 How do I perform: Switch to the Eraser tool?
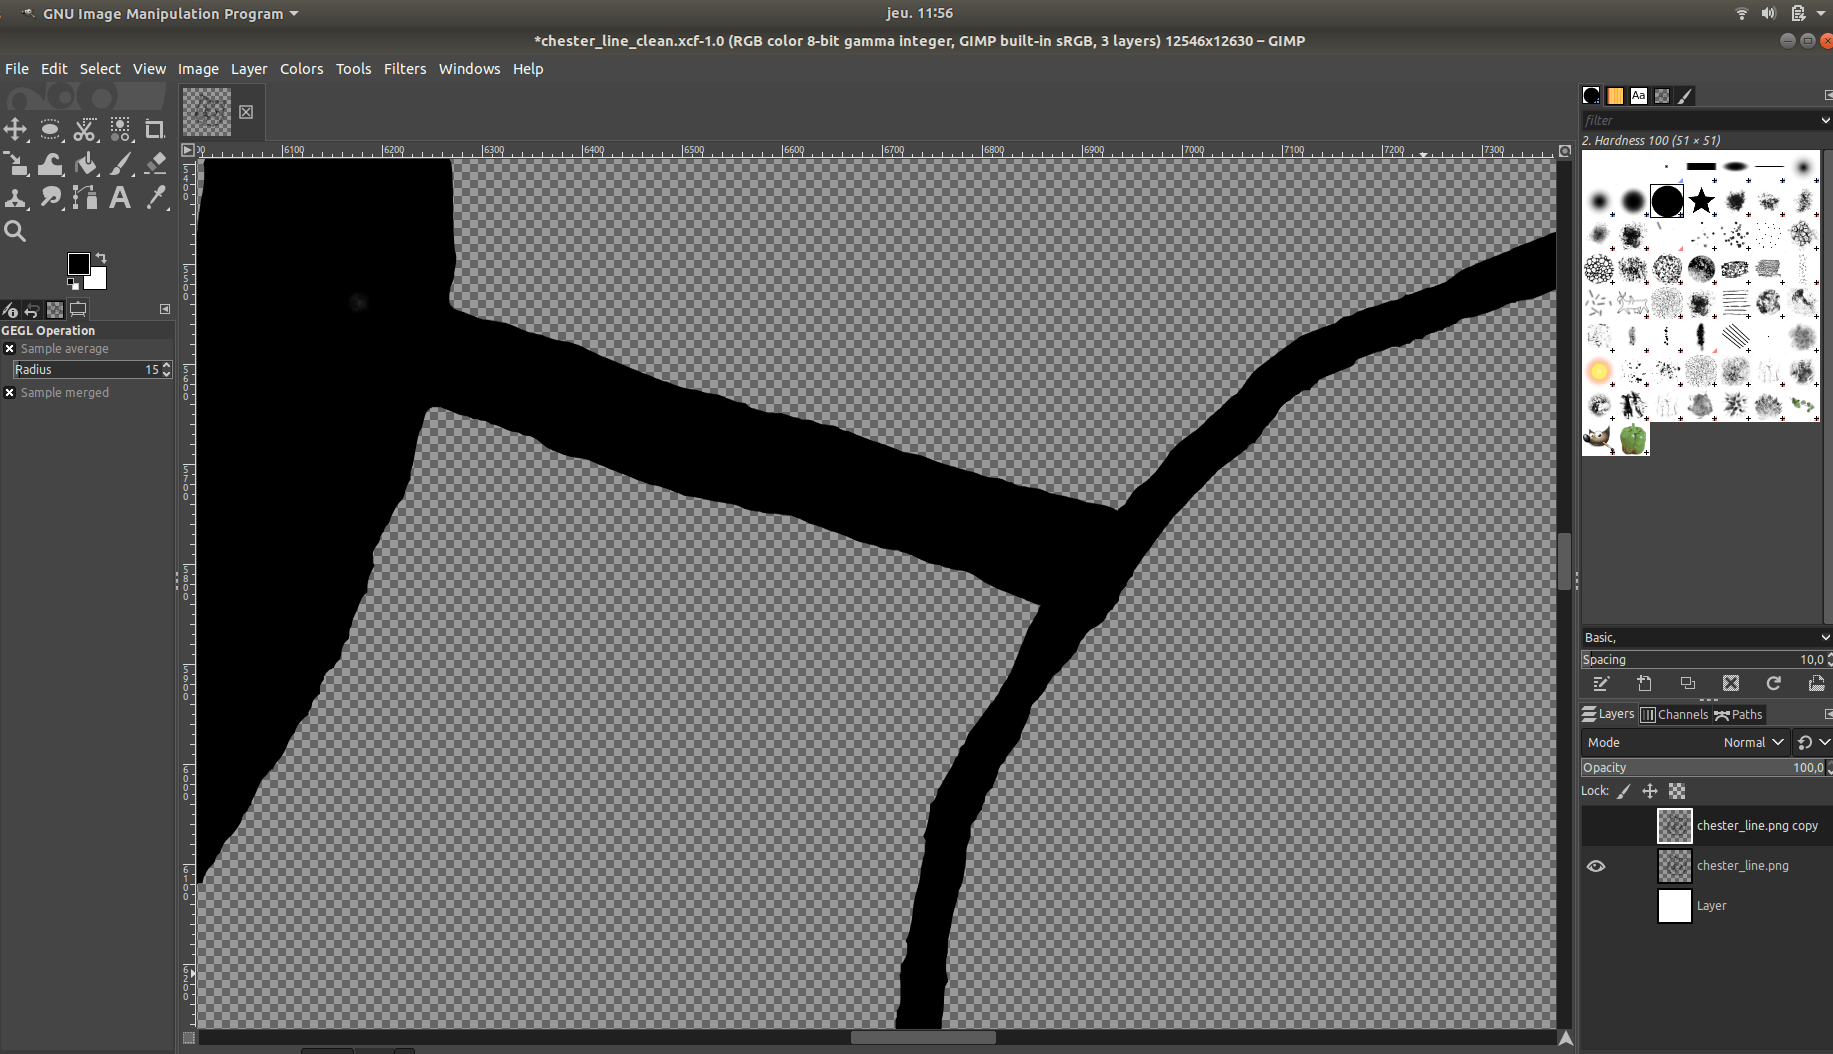[x=155, y=164]
